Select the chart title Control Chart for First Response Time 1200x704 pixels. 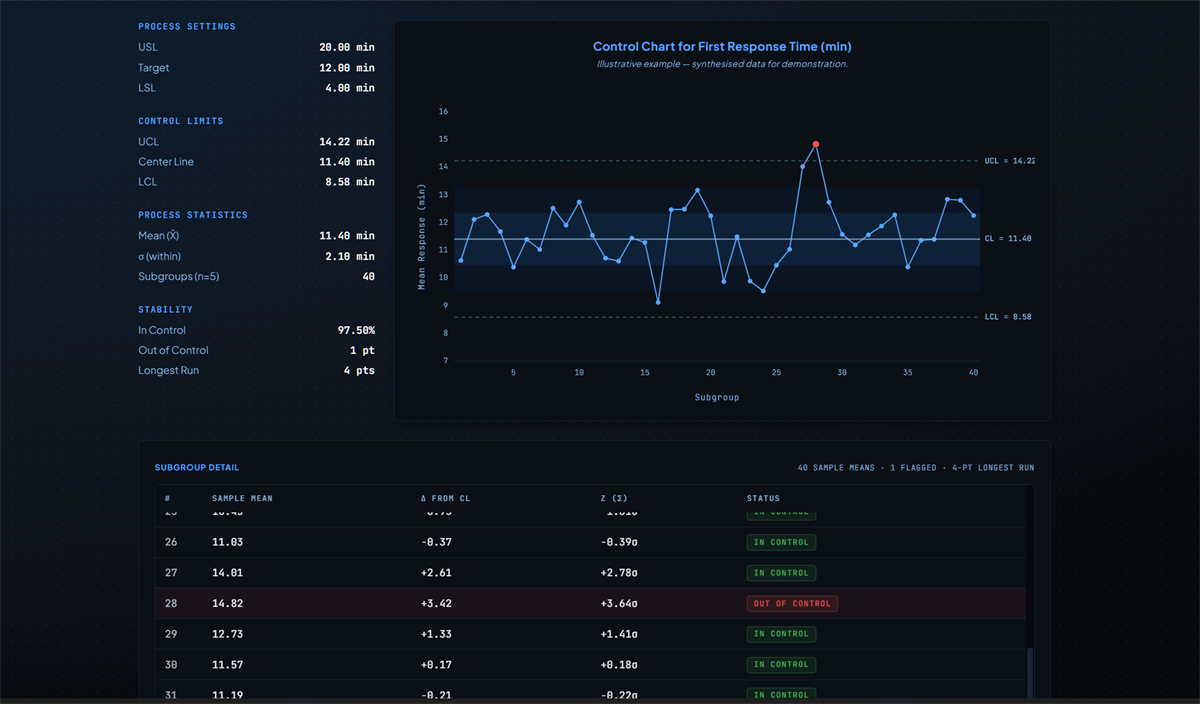point(722,46)
